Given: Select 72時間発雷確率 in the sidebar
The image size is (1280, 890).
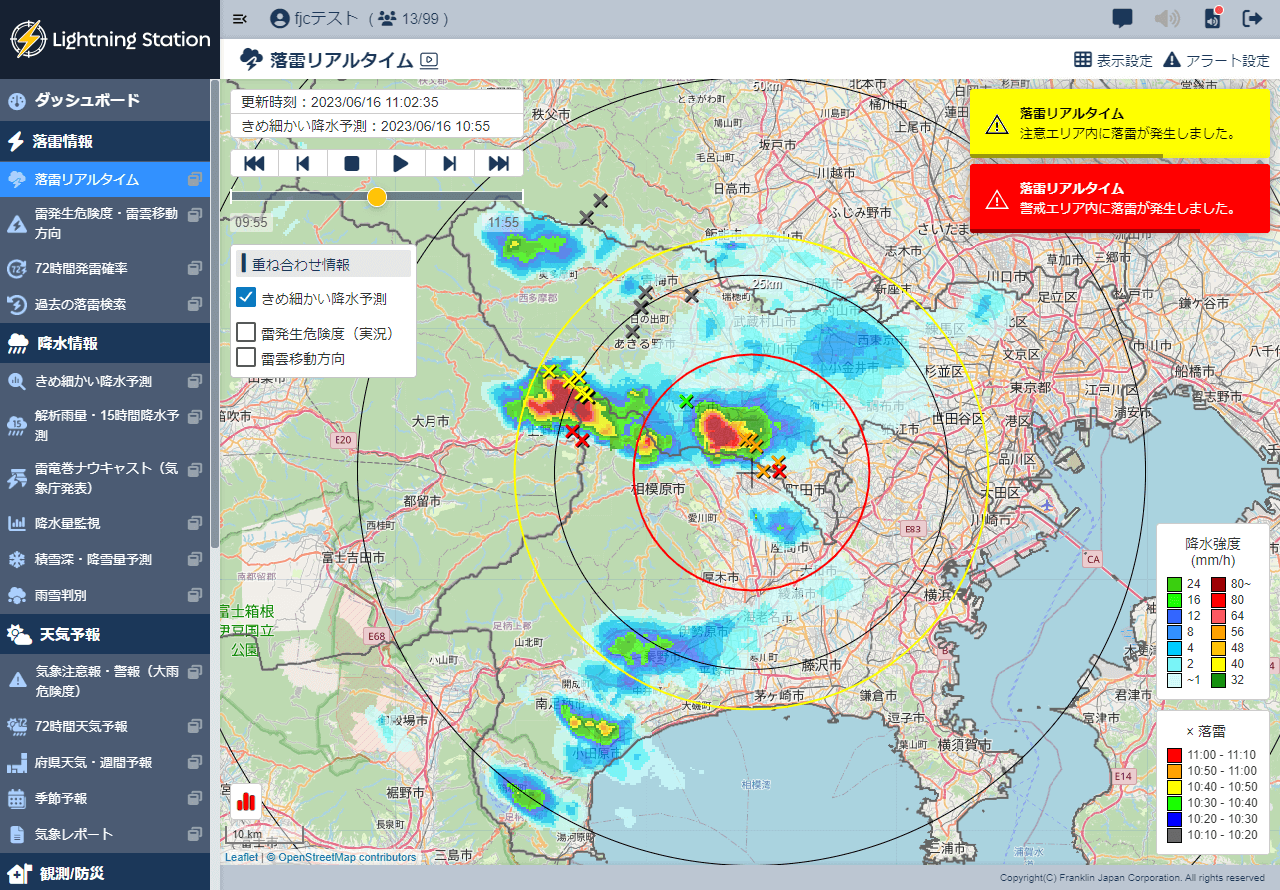Looking at the screenshot, I should click(x=95, y=268).
